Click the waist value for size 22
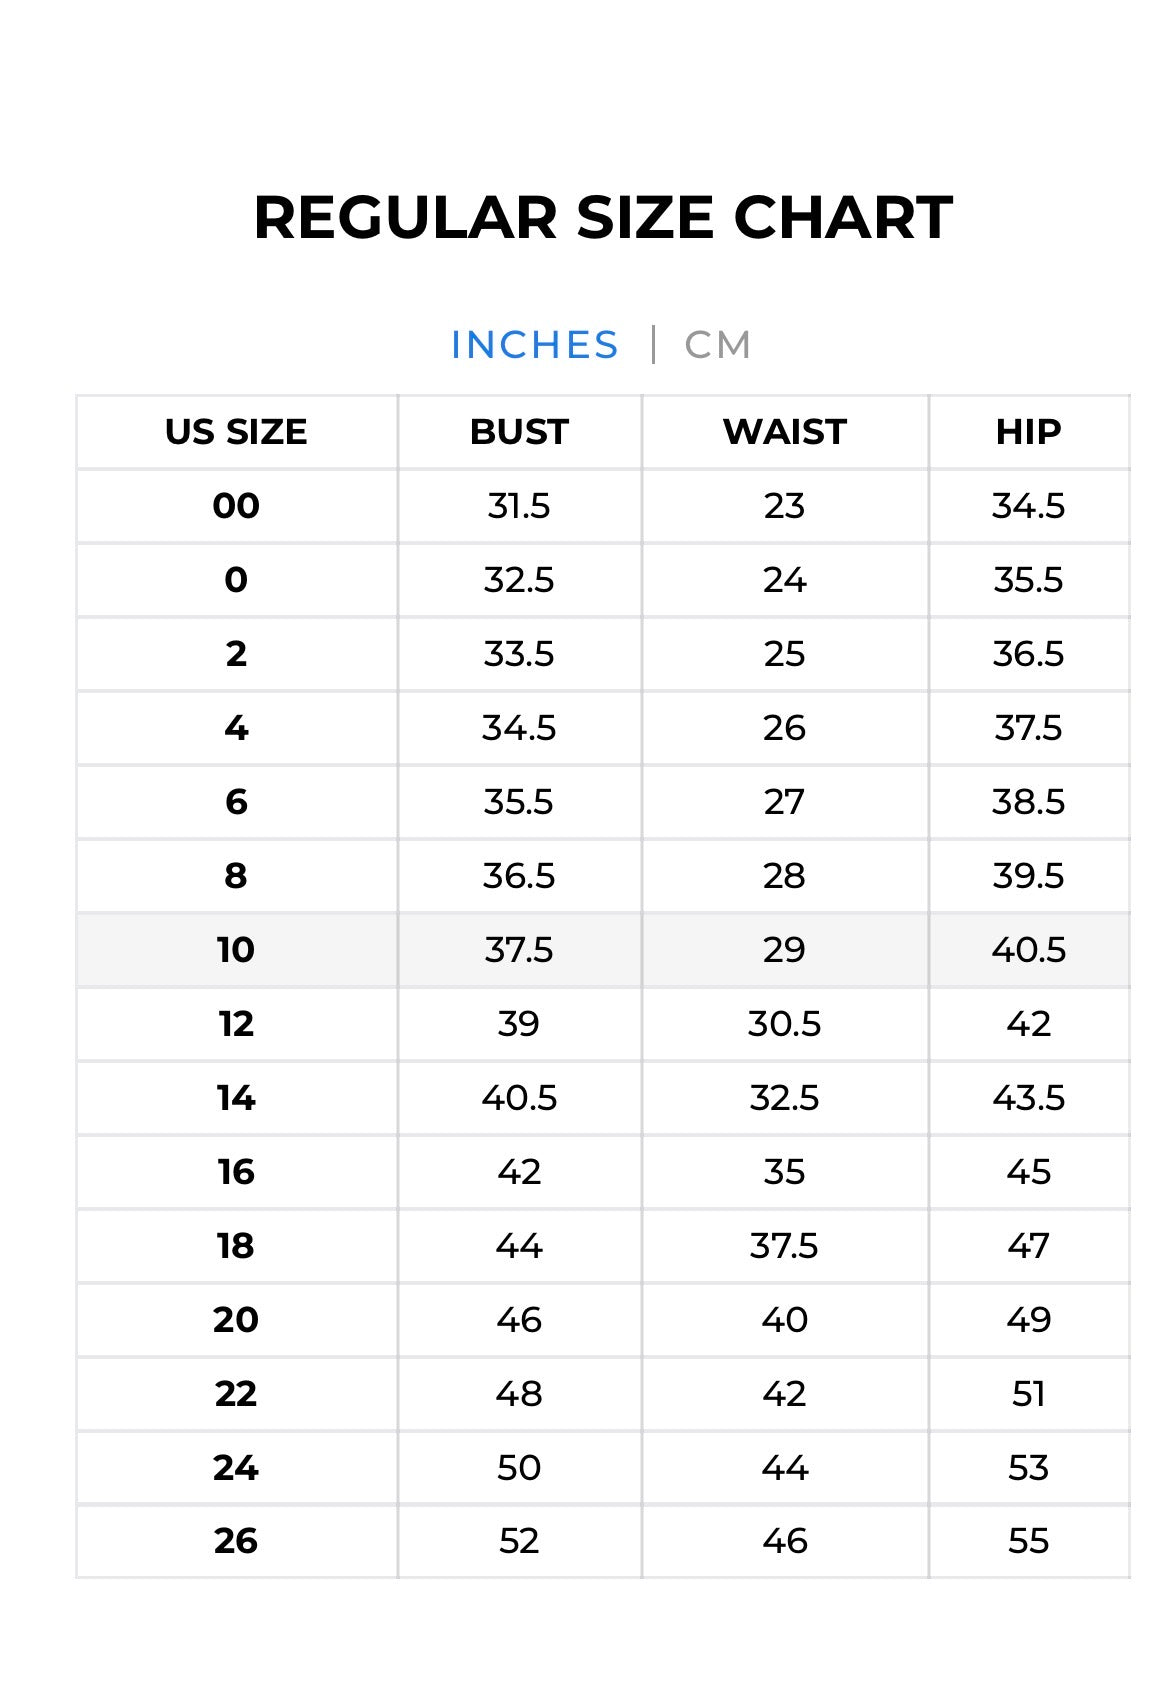Viewport: 1166px width, 1697px height. pyautogui.click(x=785, y=1394)
